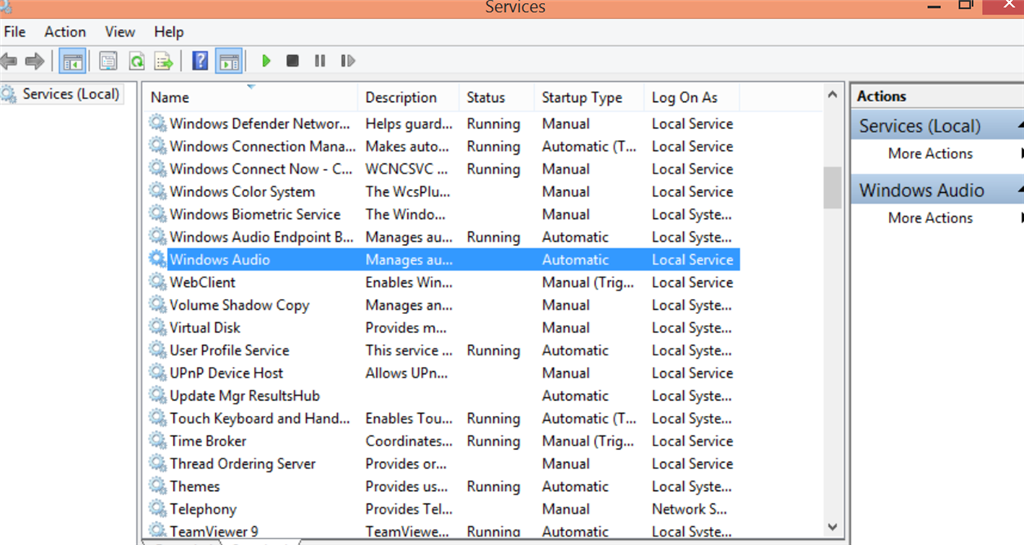
Task: Select the Windows Defender Network service row
Action: click(259, 123)
